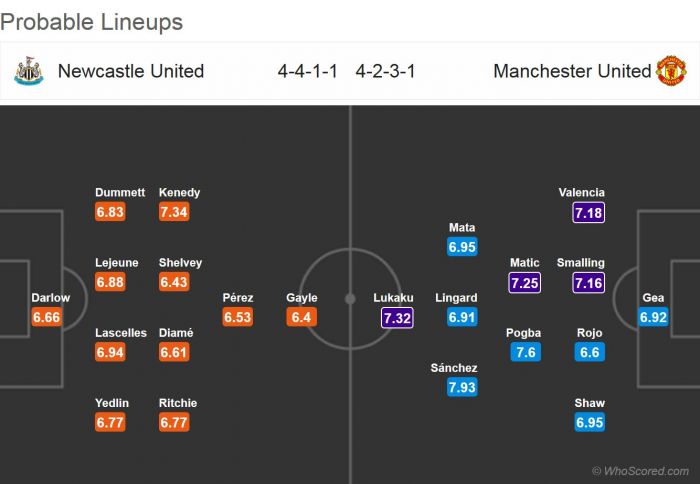Click Valencia's 7.18 rating badge
Image resolution: width=700 pixels, height=484 pixels.
(590, 212)
